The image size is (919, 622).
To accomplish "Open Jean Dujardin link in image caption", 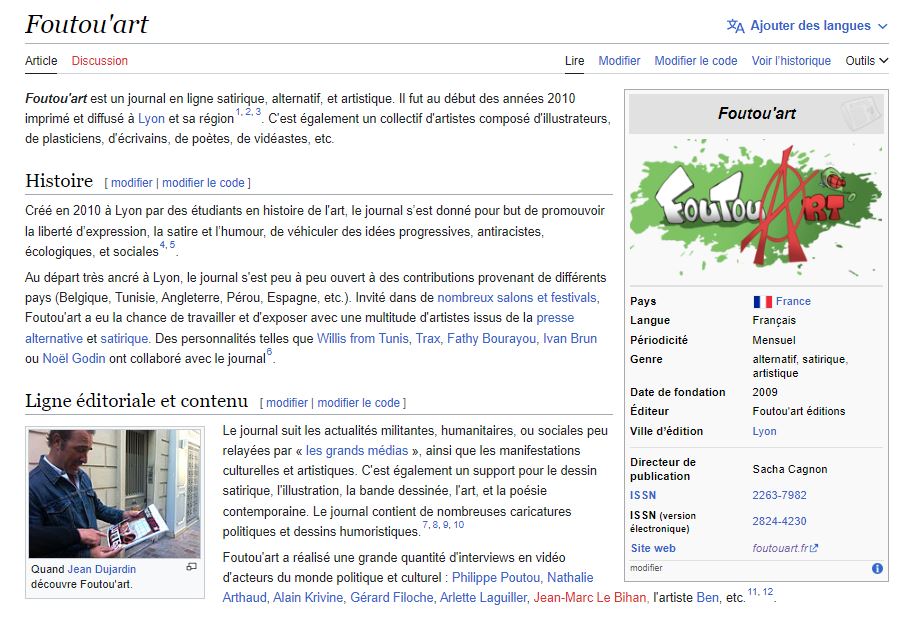I will (101, 569).
